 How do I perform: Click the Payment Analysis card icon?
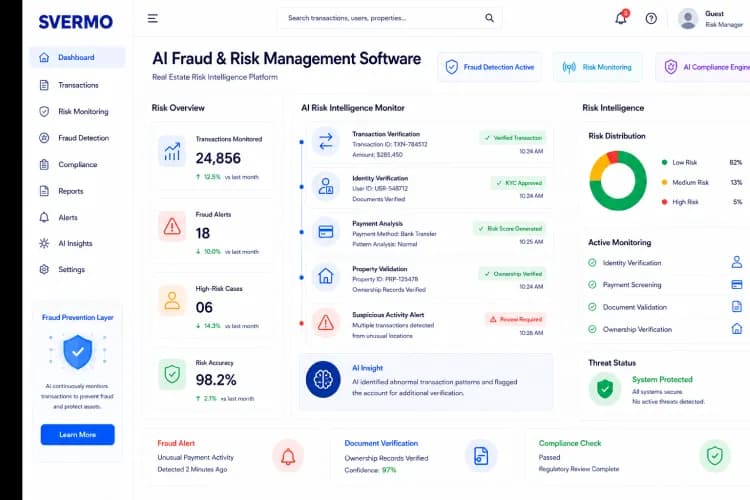(326, 232)
